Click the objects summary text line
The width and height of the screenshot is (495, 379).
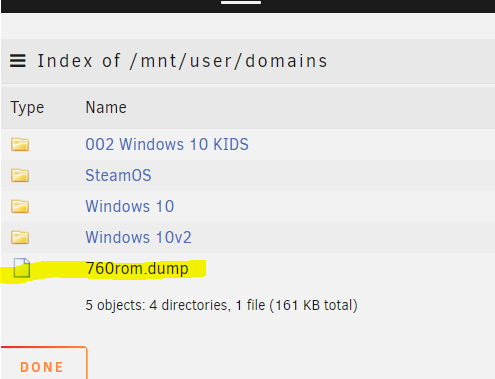[221, 305]
